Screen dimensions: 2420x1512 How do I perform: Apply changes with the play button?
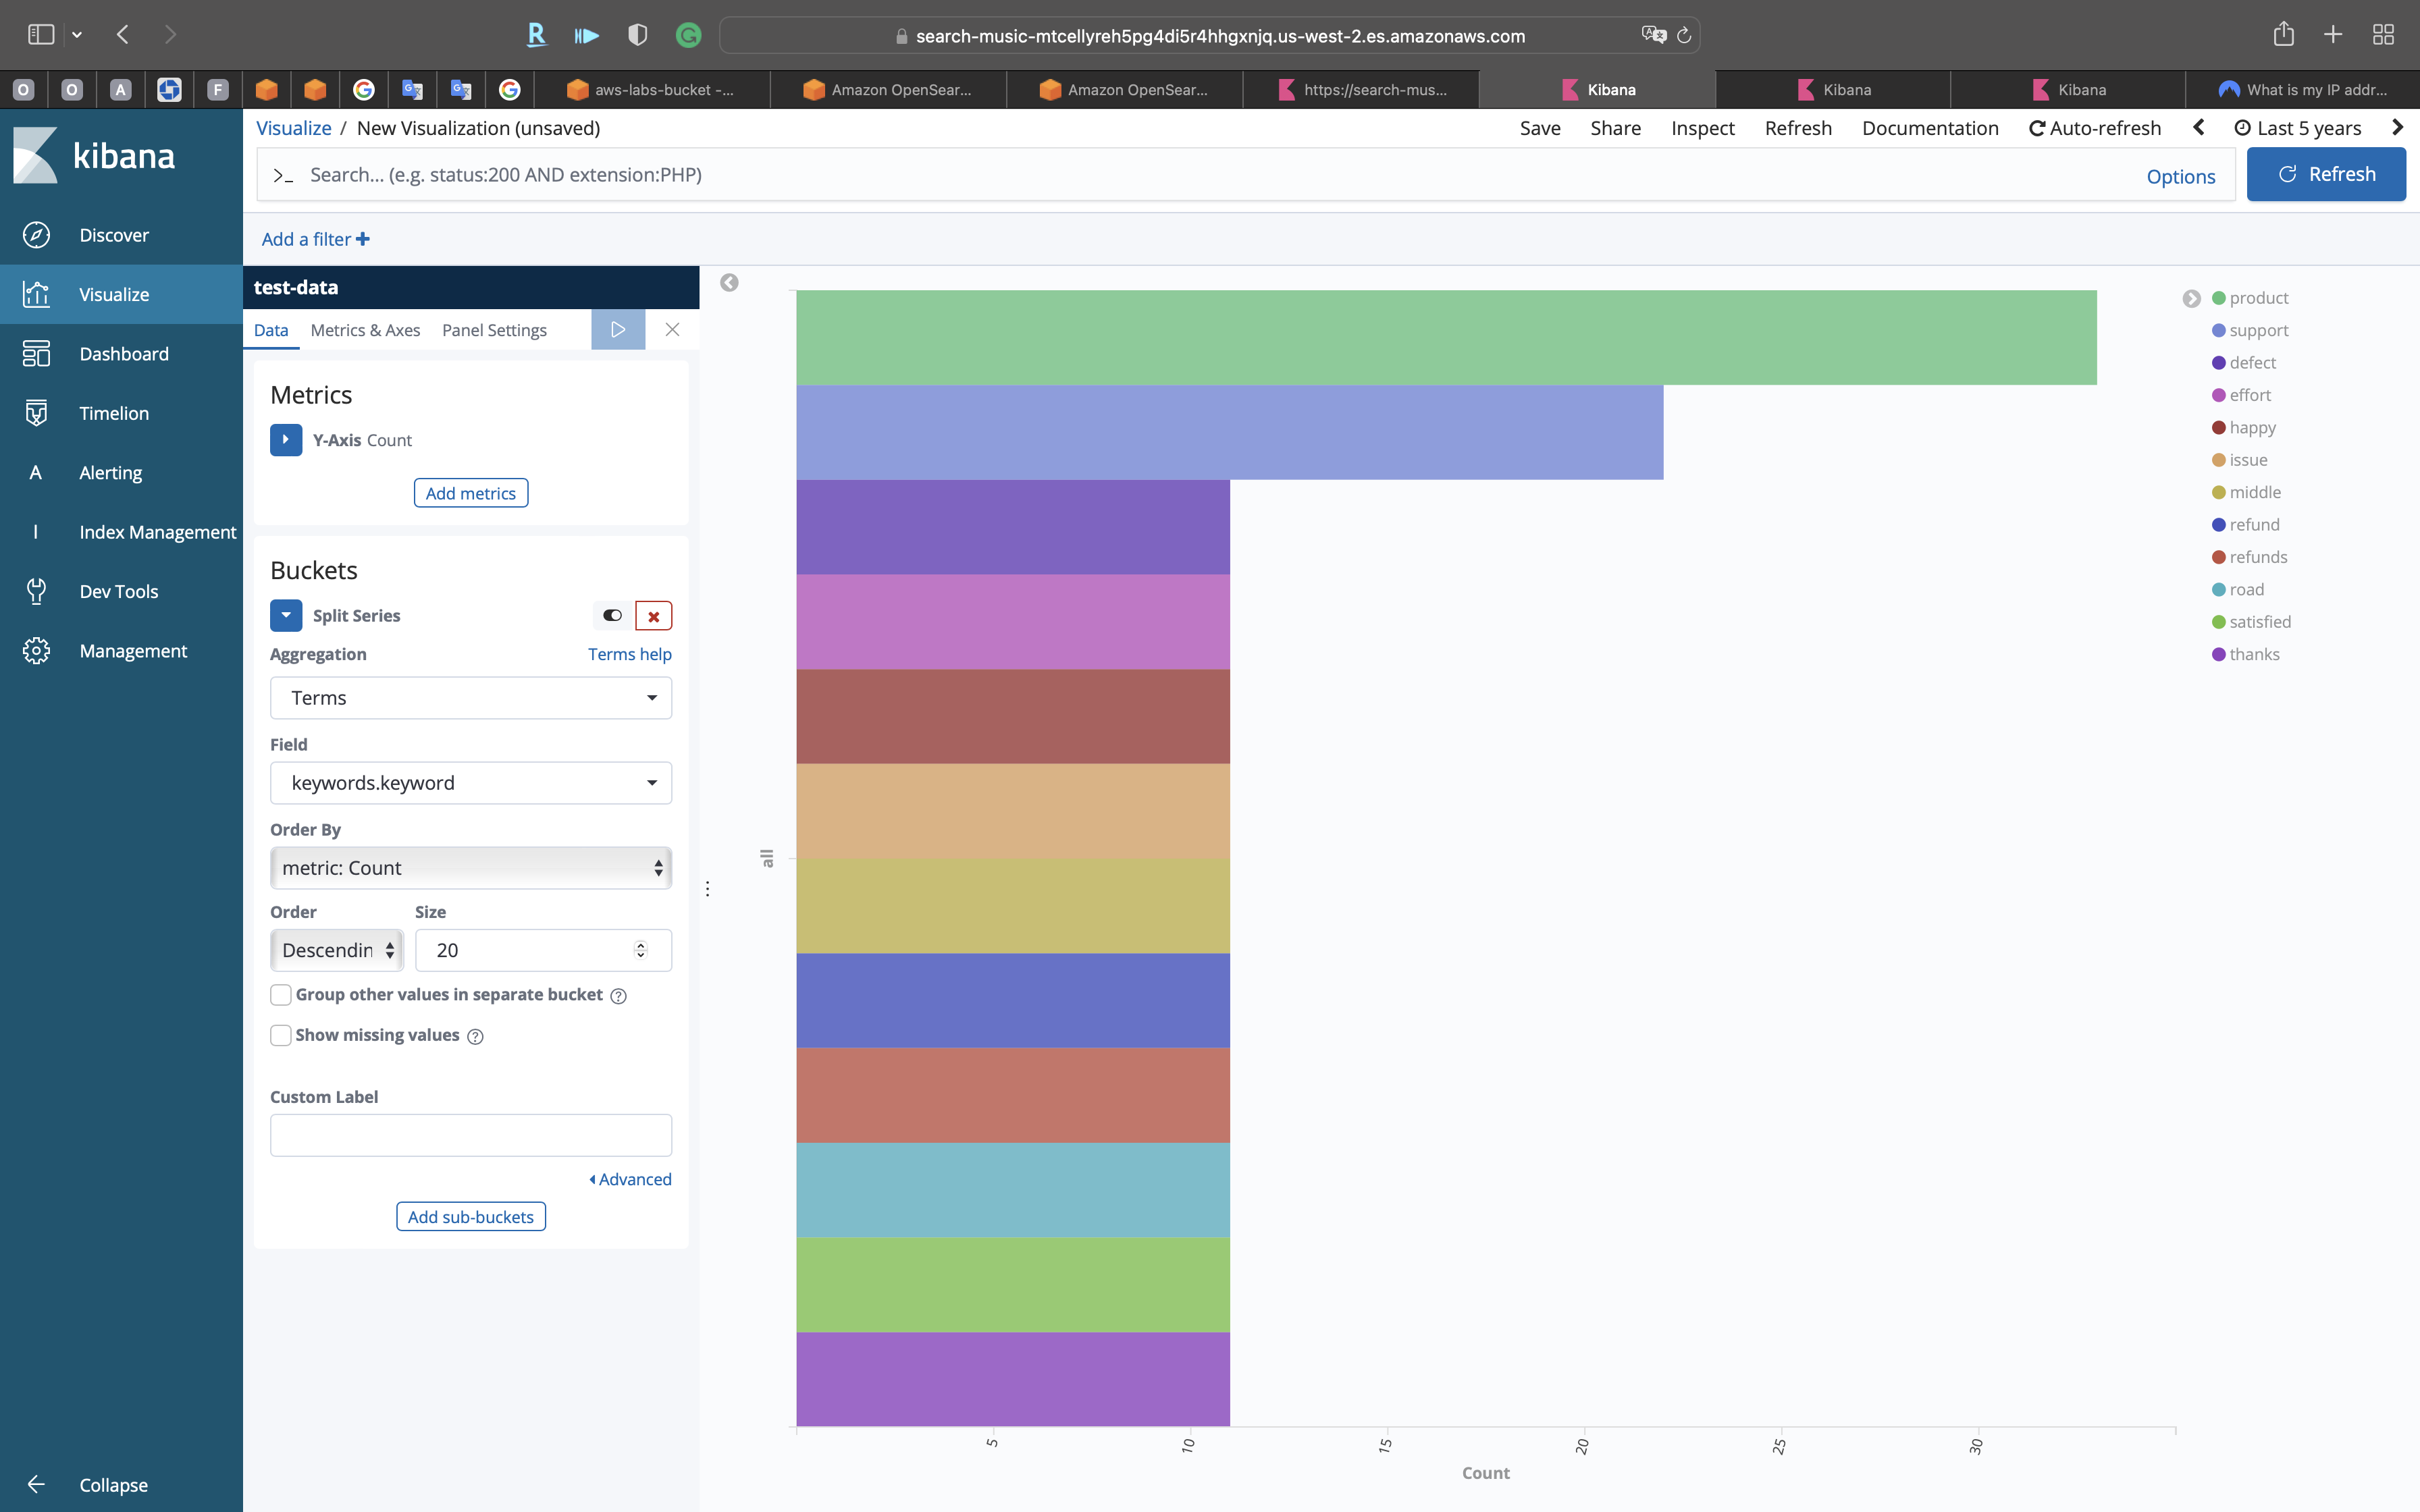618,330
